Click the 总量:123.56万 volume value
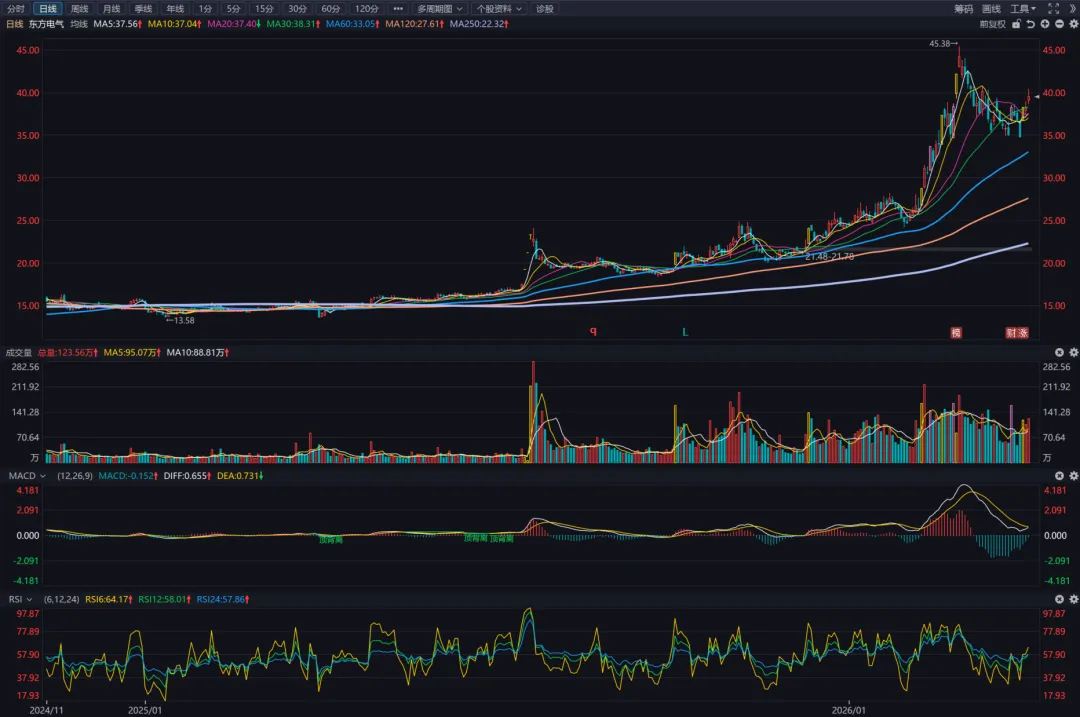 coord(68,353)
